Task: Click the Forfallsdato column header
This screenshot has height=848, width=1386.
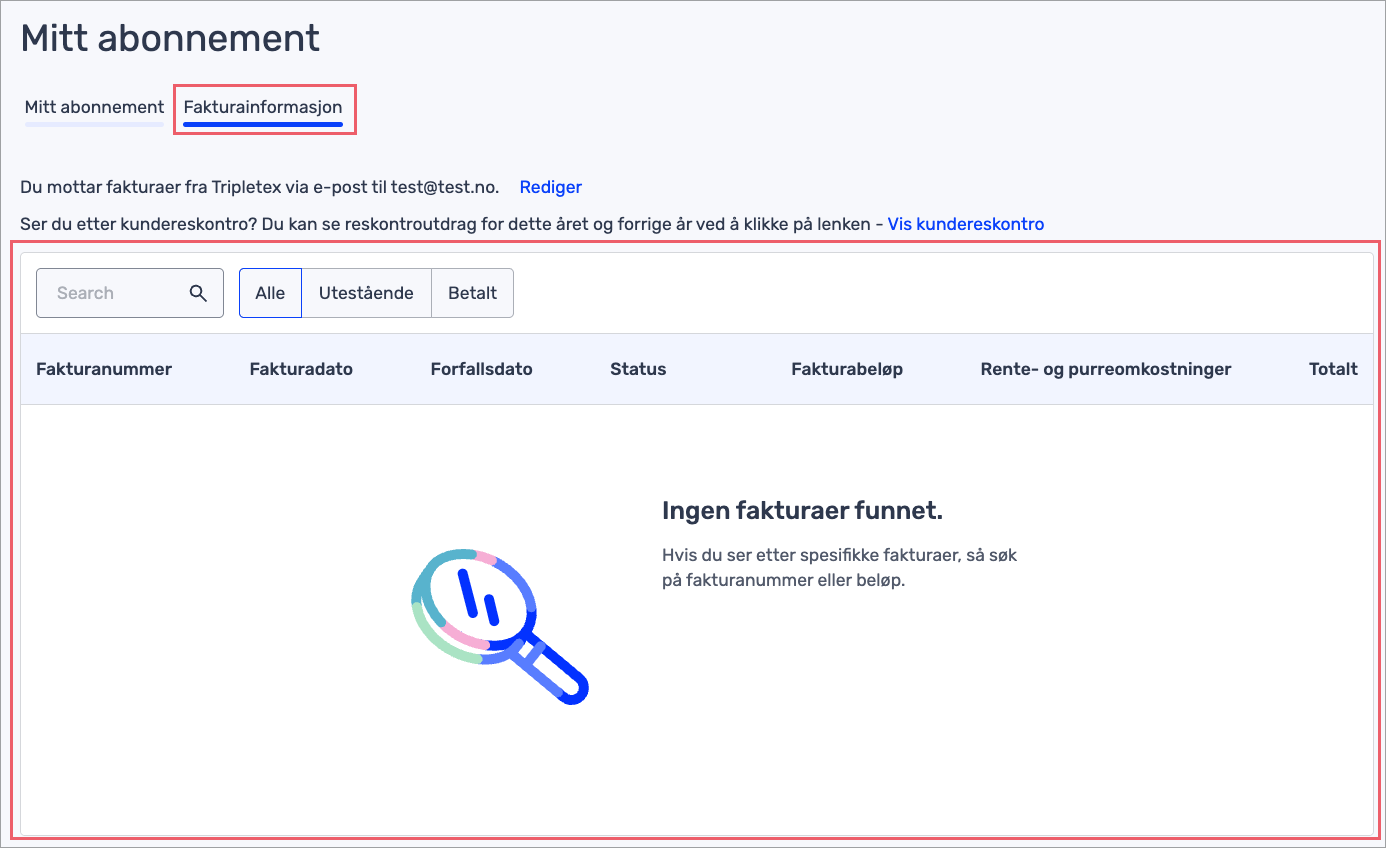Action: point(481,369)
